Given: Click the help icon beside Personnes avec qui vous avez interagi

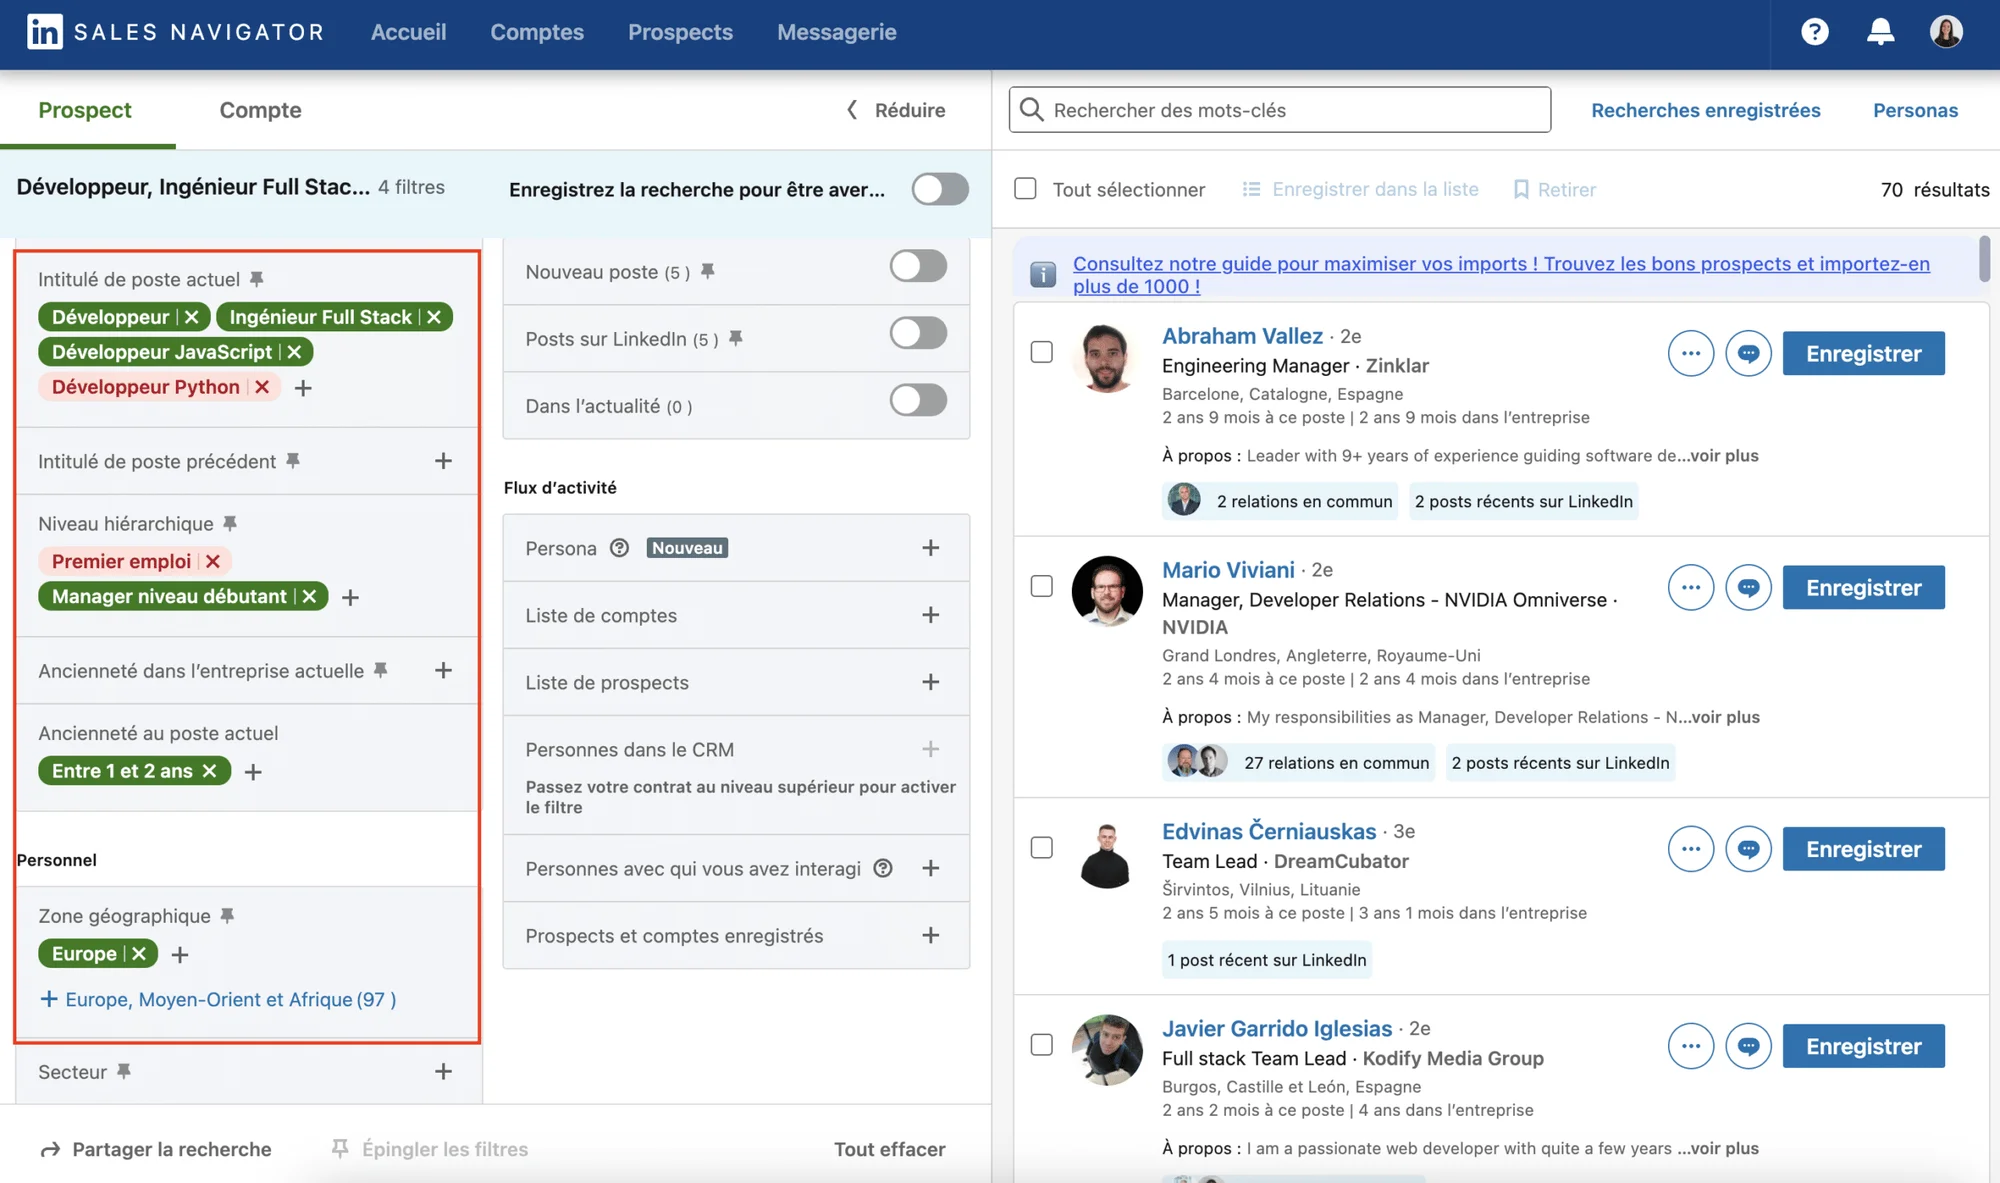Looking at the screenshot, I should point(883,868).
